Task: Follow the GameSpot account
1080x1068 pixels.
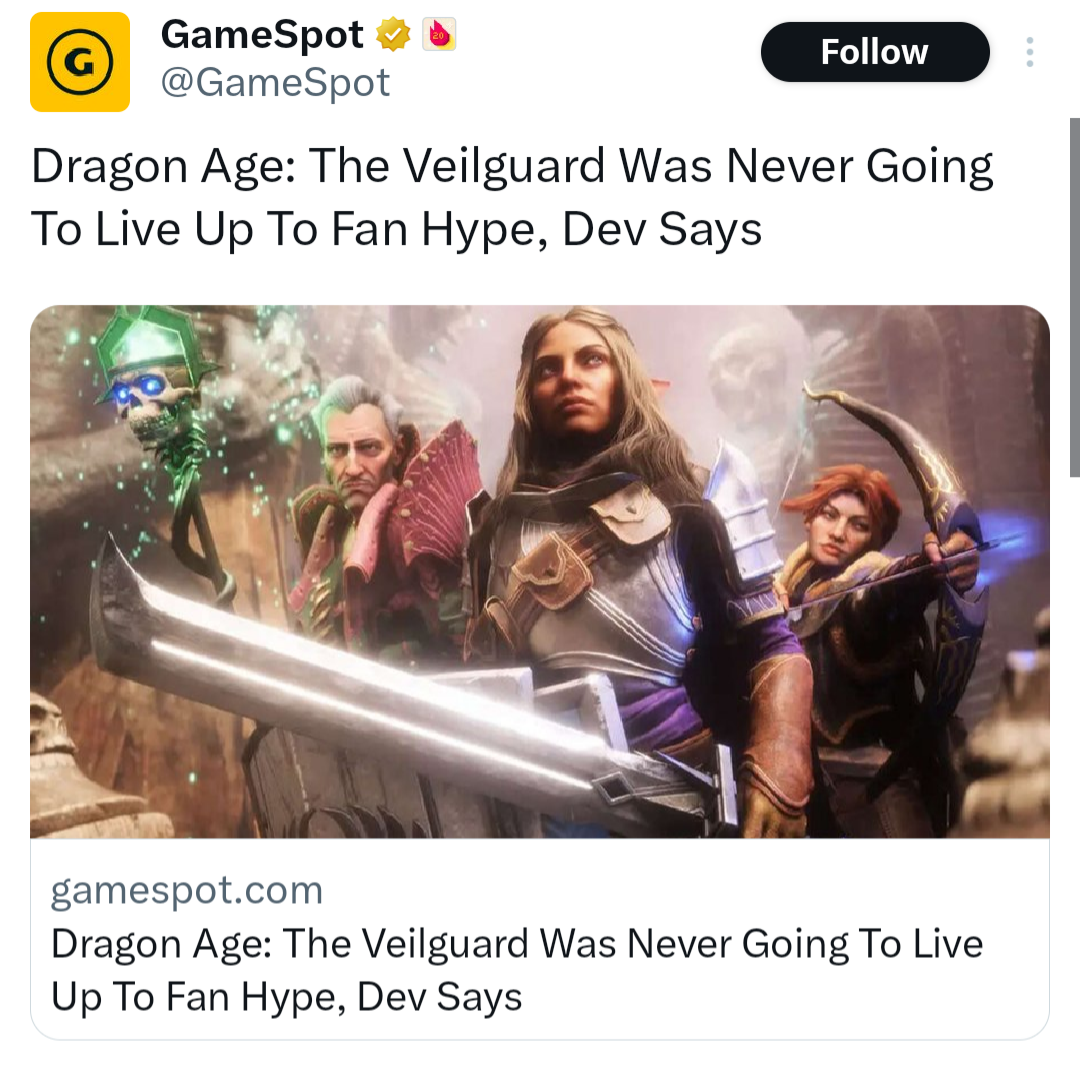Action: click(875, 52)
